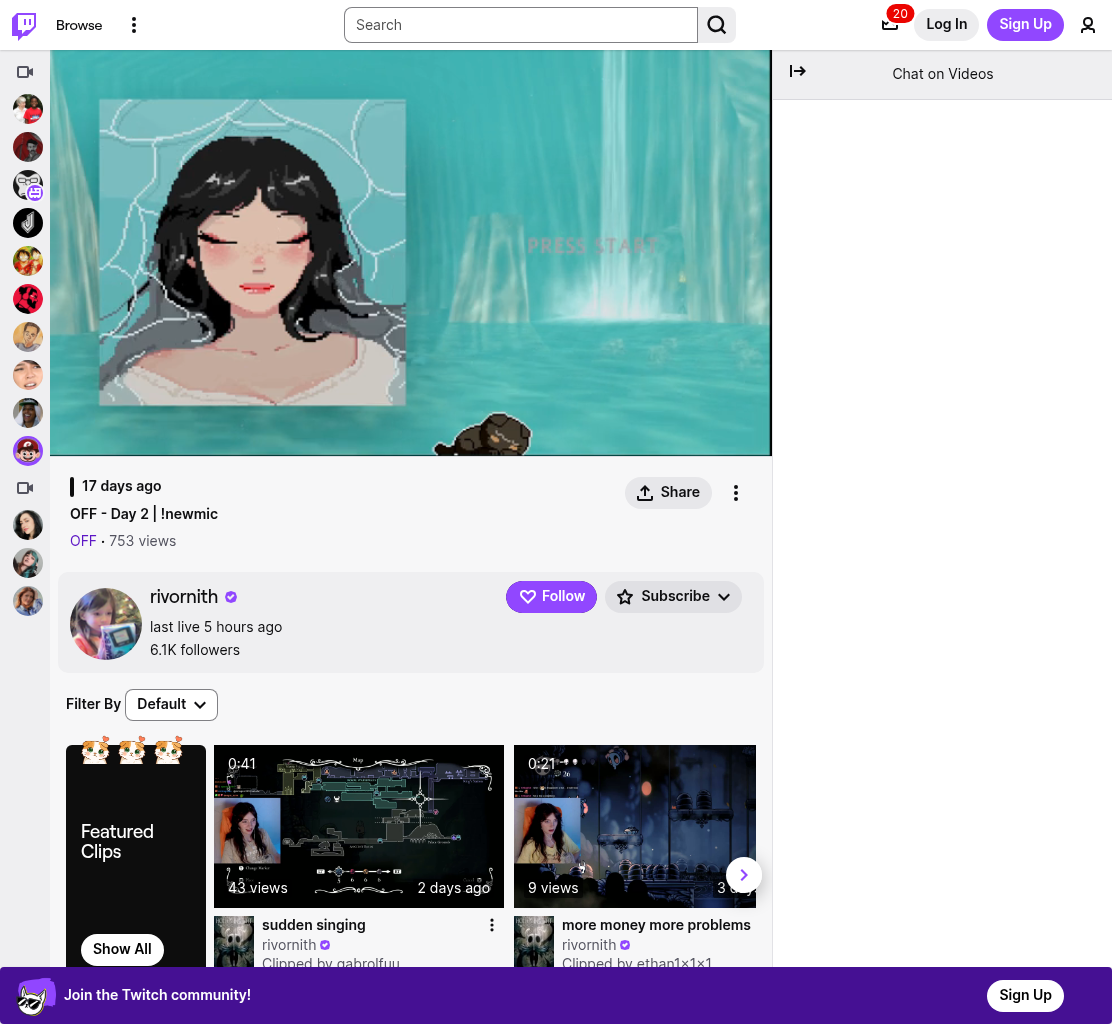Open the more options dots beside Browse
This screenshot has width=1112, height=1024.
pyautogui.click(x=134, y=25)
